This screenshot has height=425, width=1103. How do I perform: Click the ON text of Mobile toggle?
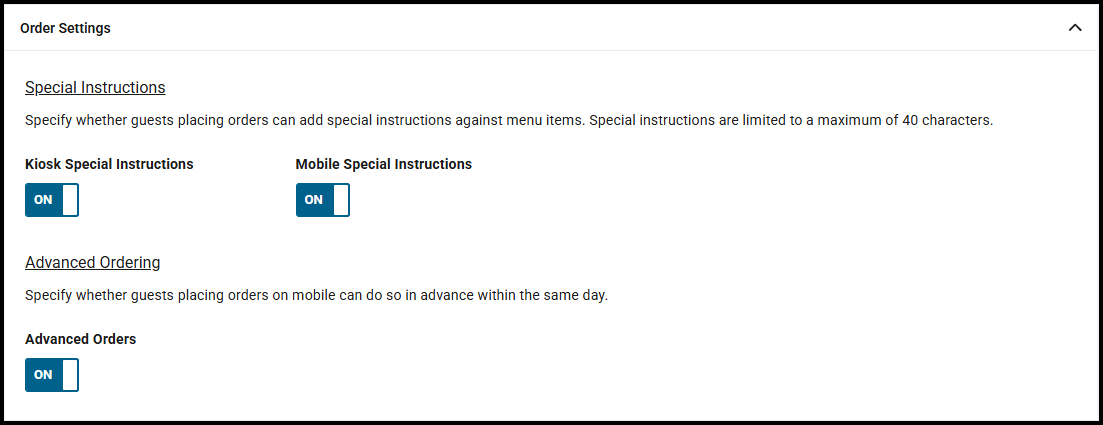[x=314, y=200]
